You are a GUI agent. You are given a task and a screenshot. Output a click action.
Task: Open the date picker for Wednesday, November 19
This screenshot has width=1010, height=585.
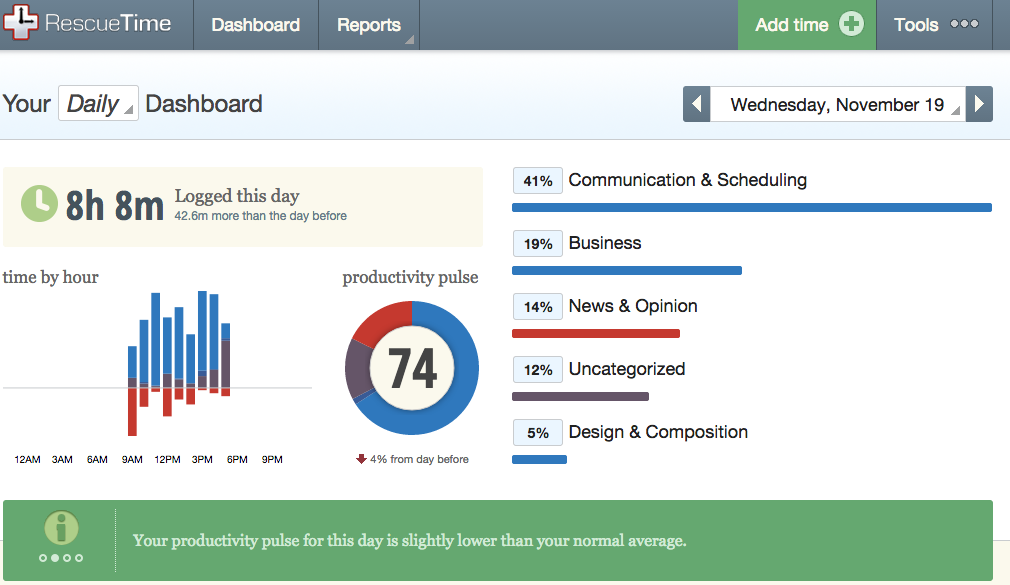(837, 104)
